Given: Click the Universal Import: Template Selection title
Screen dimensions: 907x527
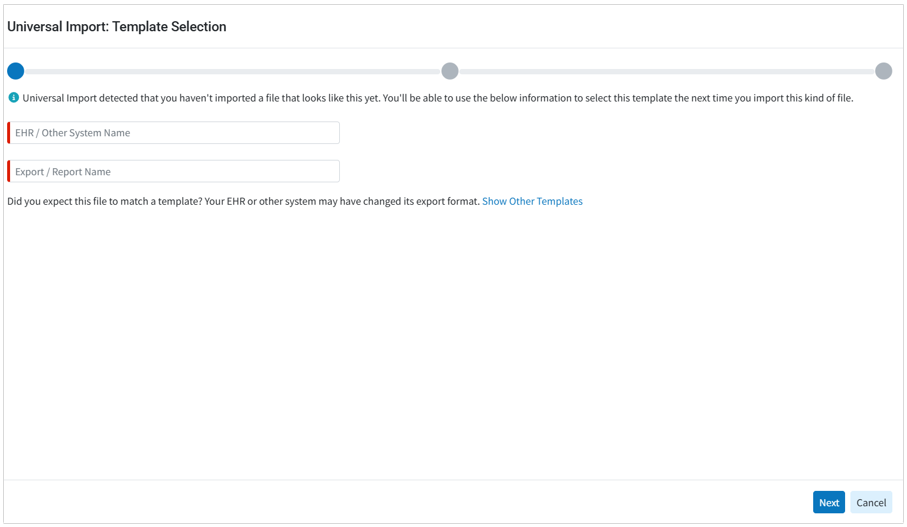Looking at the screenshot, I should tap(117, 27).
